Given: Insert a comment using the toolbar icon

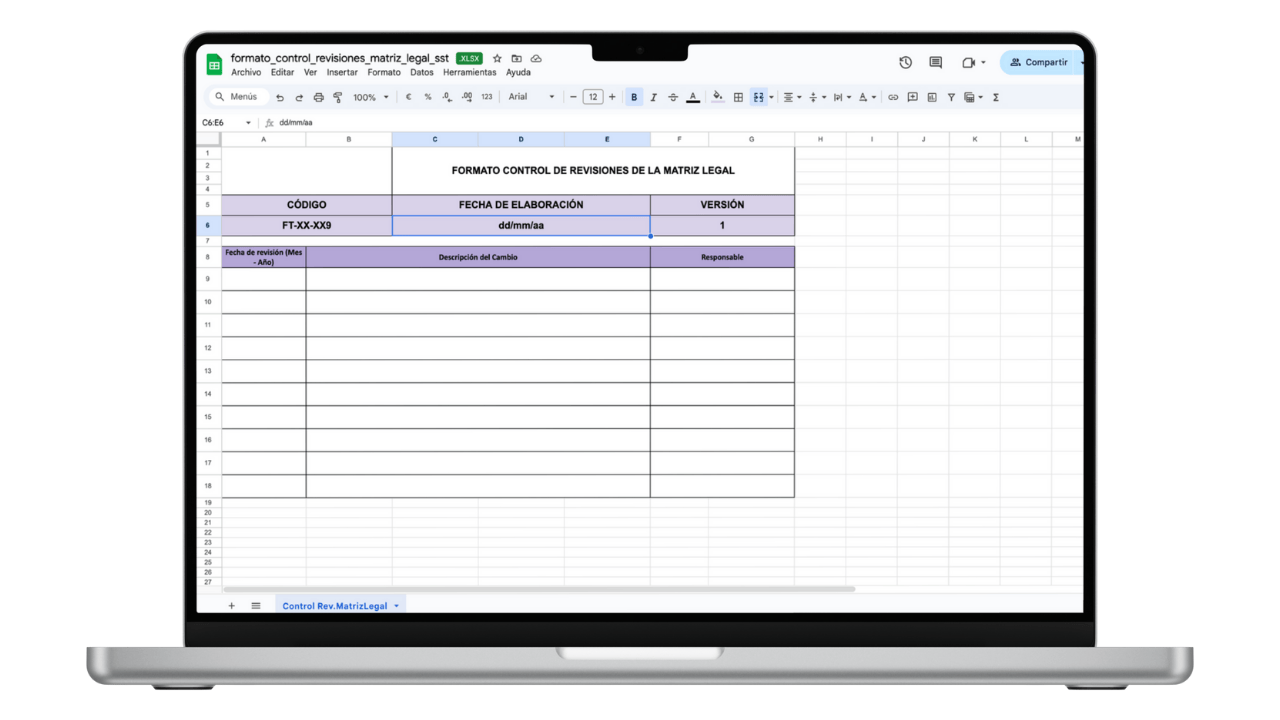Looking at the screenshot, I should tap(912, 97).
